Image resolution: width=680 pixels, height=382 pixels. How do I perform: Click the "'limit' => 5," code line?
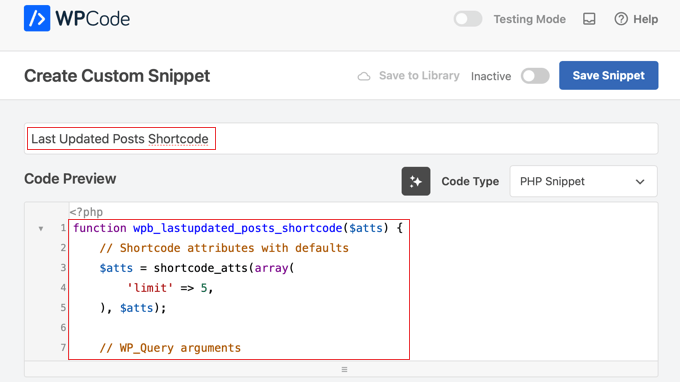[170, 288]
